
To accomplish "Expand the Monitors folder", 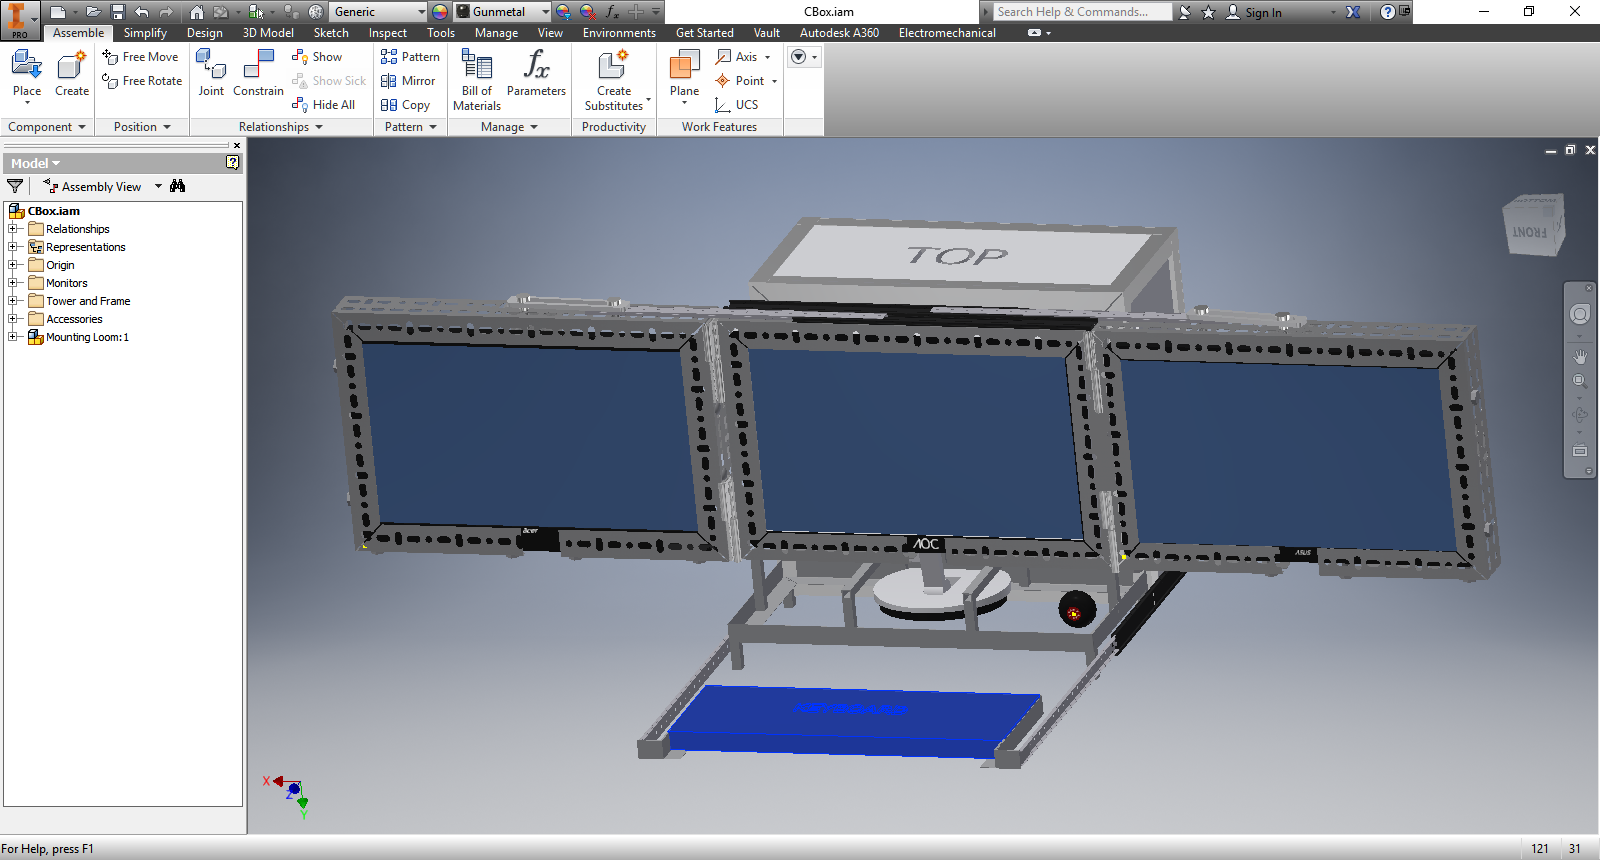I will coord(13,283).
